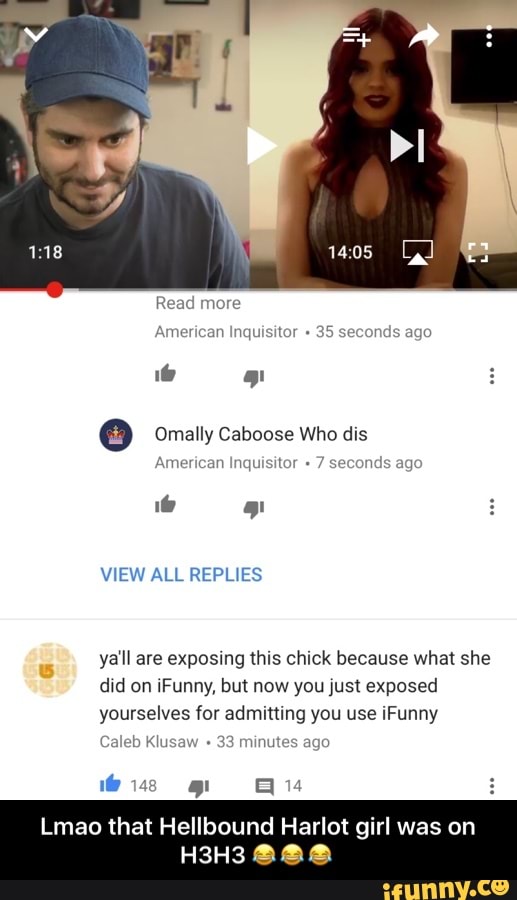Open options for 35 seconds ago reply
Image resolution: width=517 pixels, height=900 pixels.
492,376
